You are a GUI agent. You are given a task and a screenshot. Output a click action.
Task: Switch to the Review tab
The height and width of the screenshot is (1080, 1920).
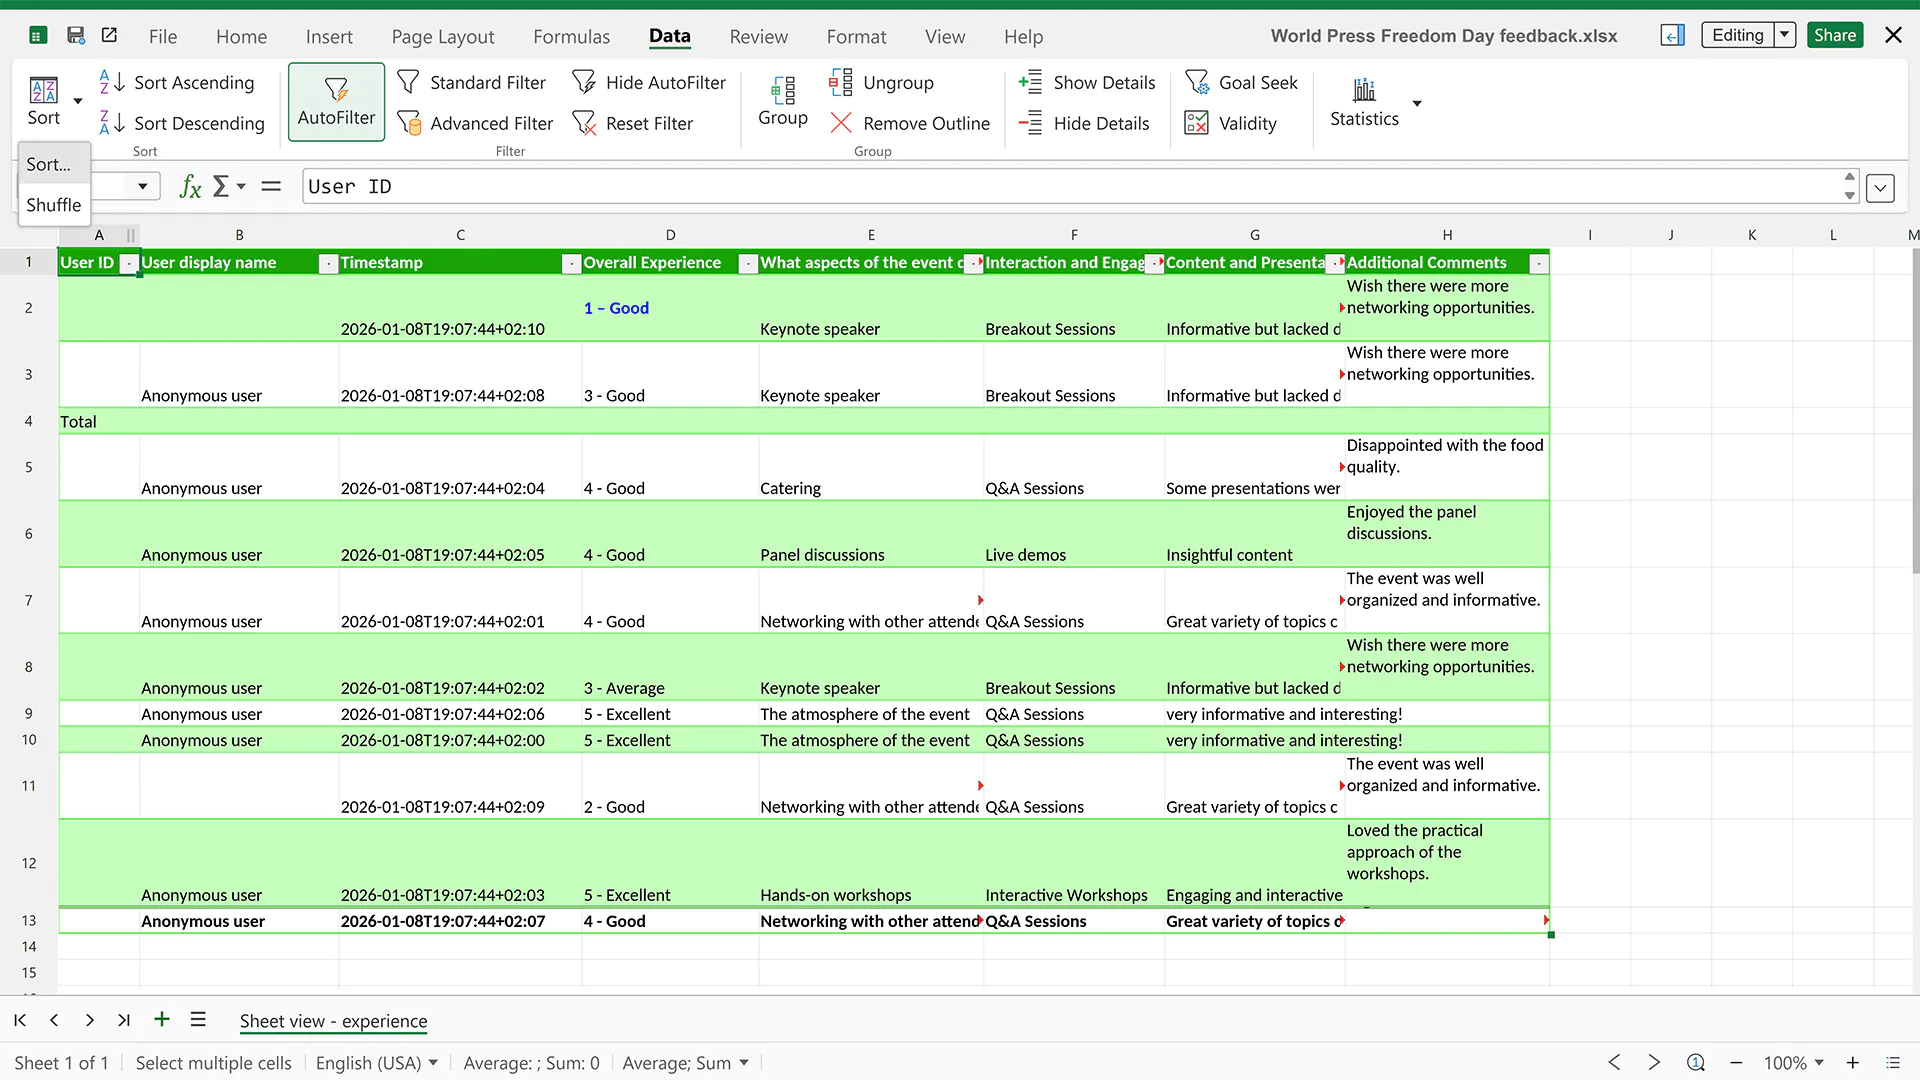pos(758,36)
